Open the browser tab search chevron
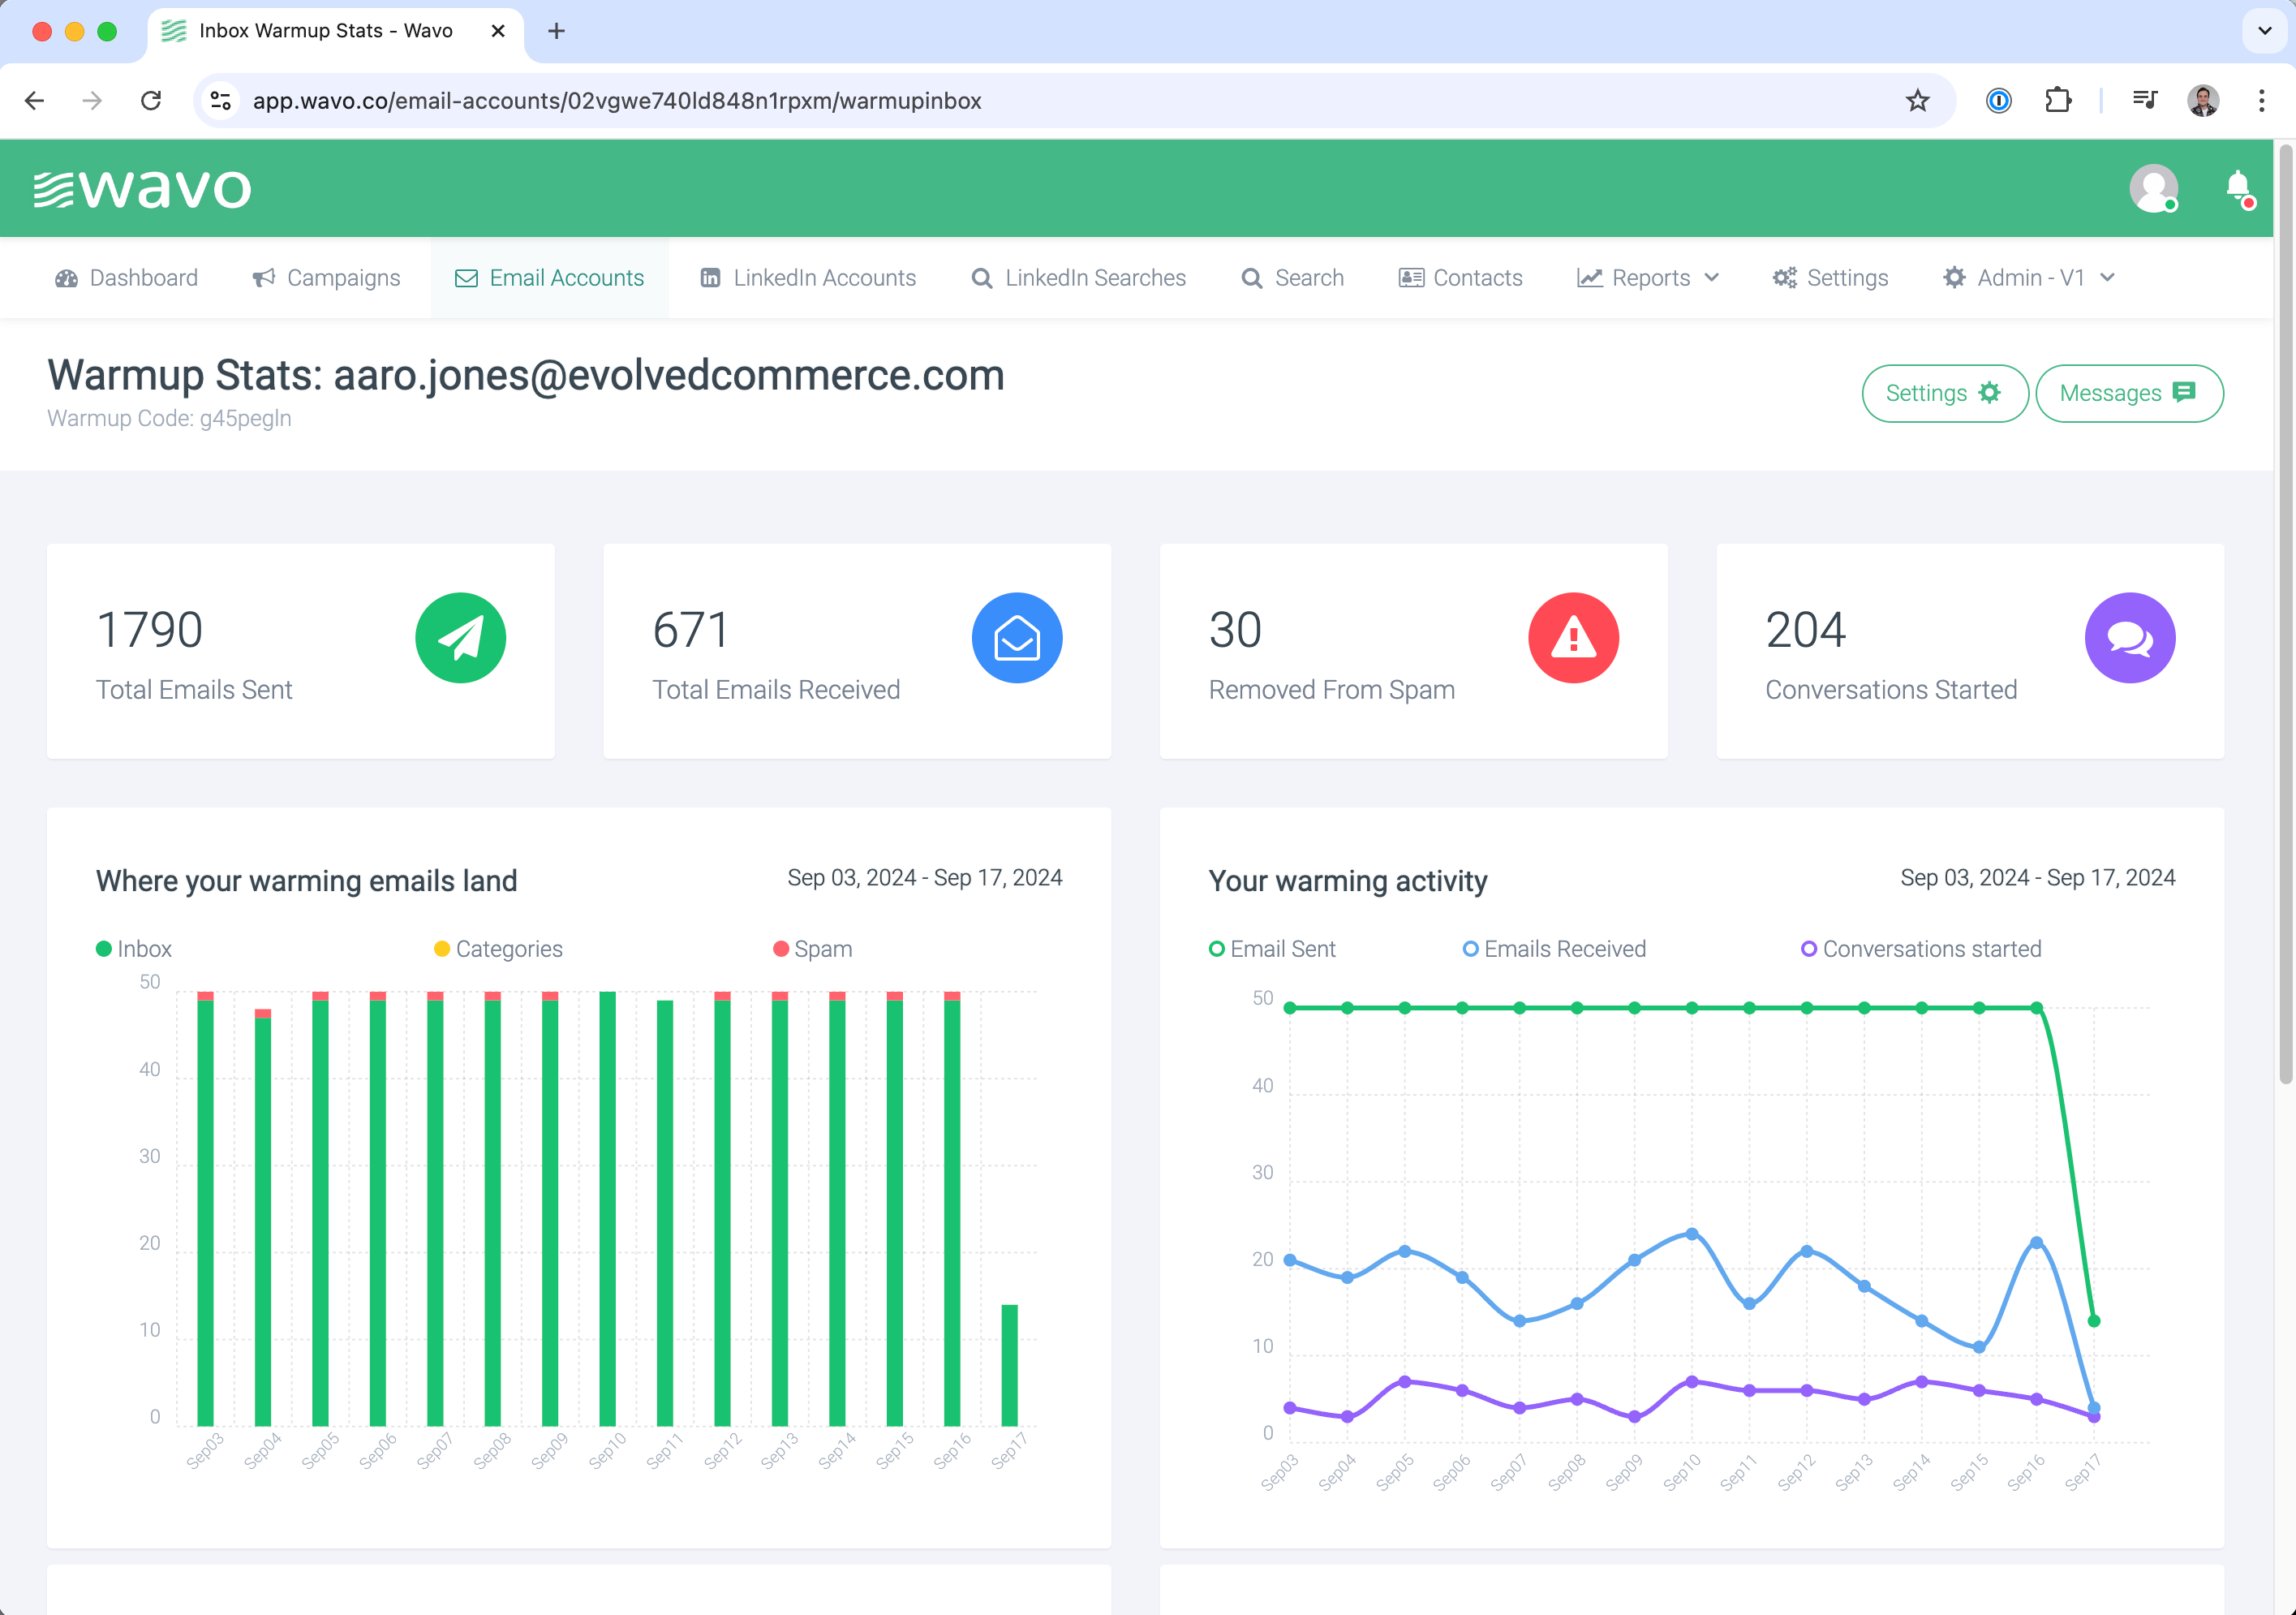Image resolution: width=2296 pixels, height=1615 pixels. click(2264, 31)
